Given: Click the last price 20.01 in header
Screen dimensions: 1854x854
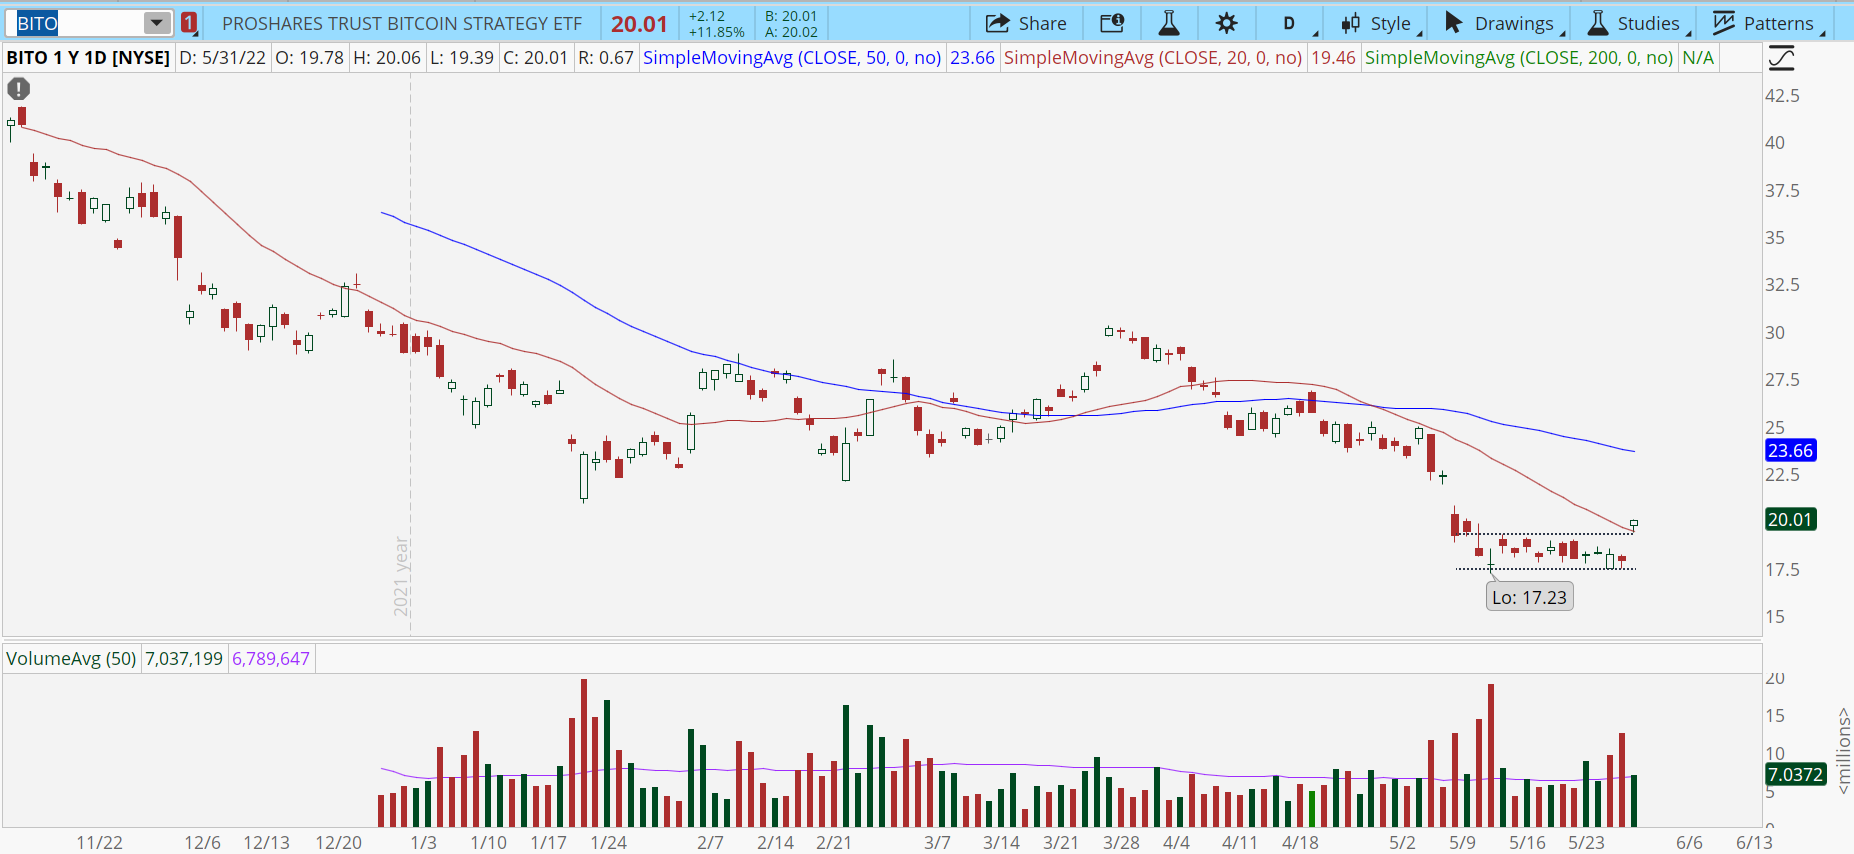Looking at the screenshot, I should pos(639,24).
